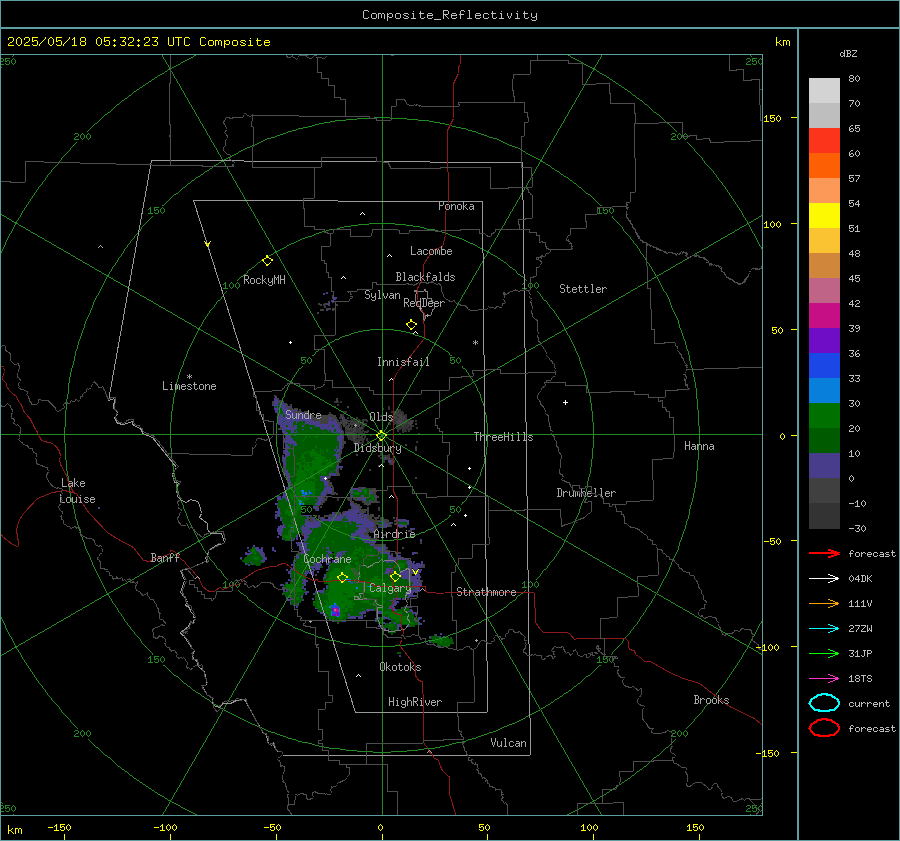Image resolution: width=900 pixels, height=841 pixels.
Task: Click the small green echo patch west of Cochrane
Action: [254, 556]
